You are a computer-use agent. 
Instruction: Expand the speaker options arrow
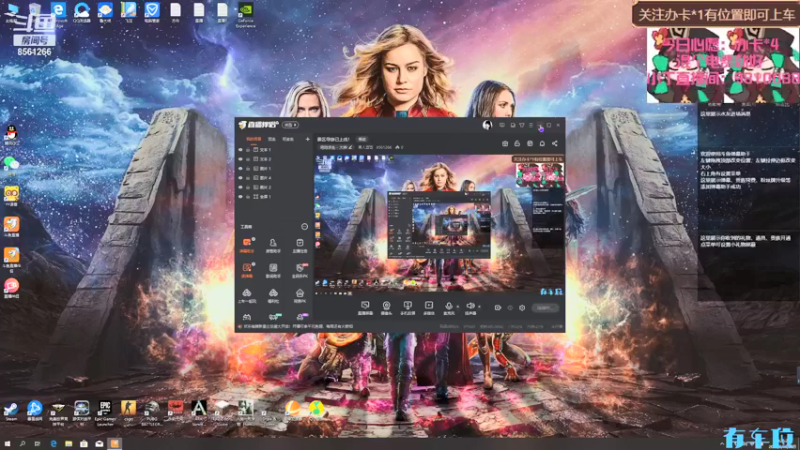tap(479, 307)
